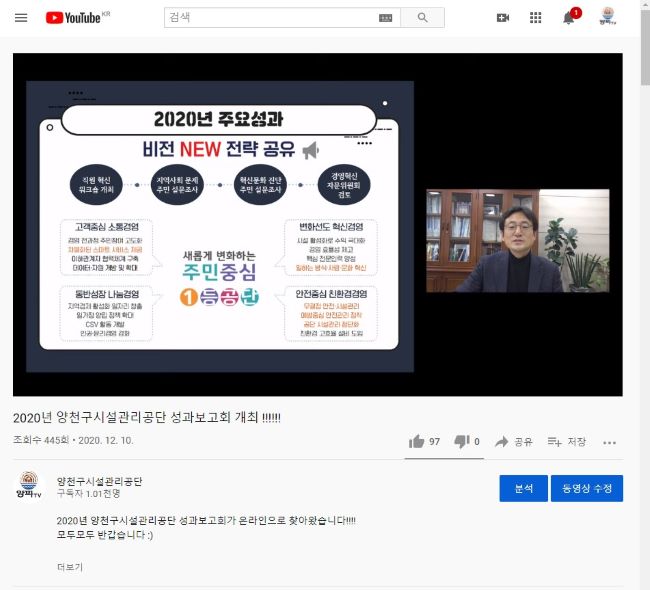
Task: Click the blue 분석 button
Action: [x=523, y=488]
